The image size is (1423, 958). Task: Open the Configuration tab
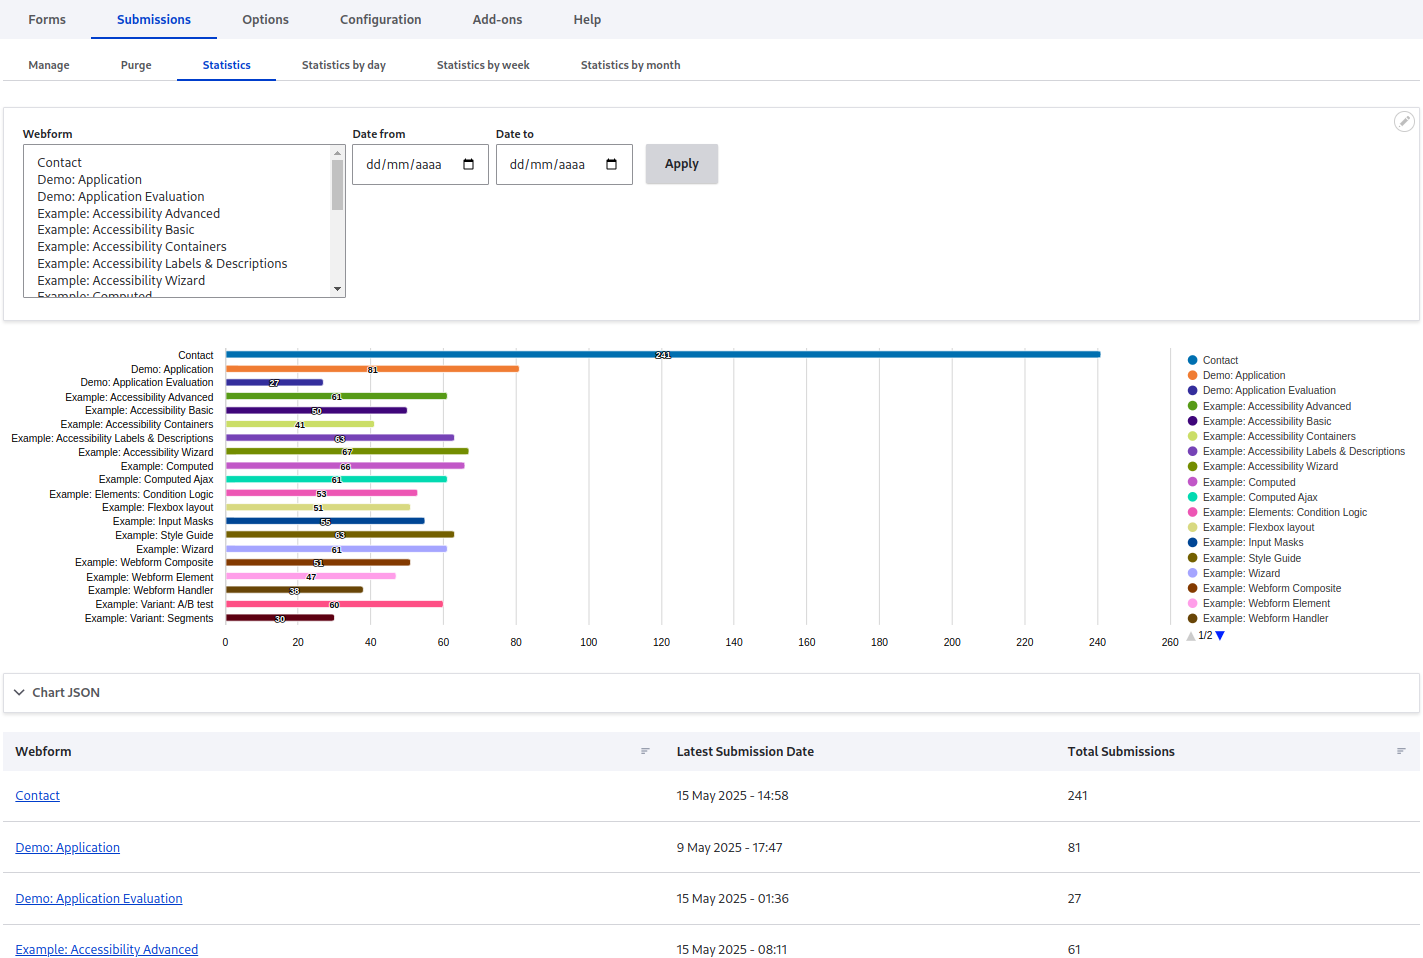[x=381, y=19]
